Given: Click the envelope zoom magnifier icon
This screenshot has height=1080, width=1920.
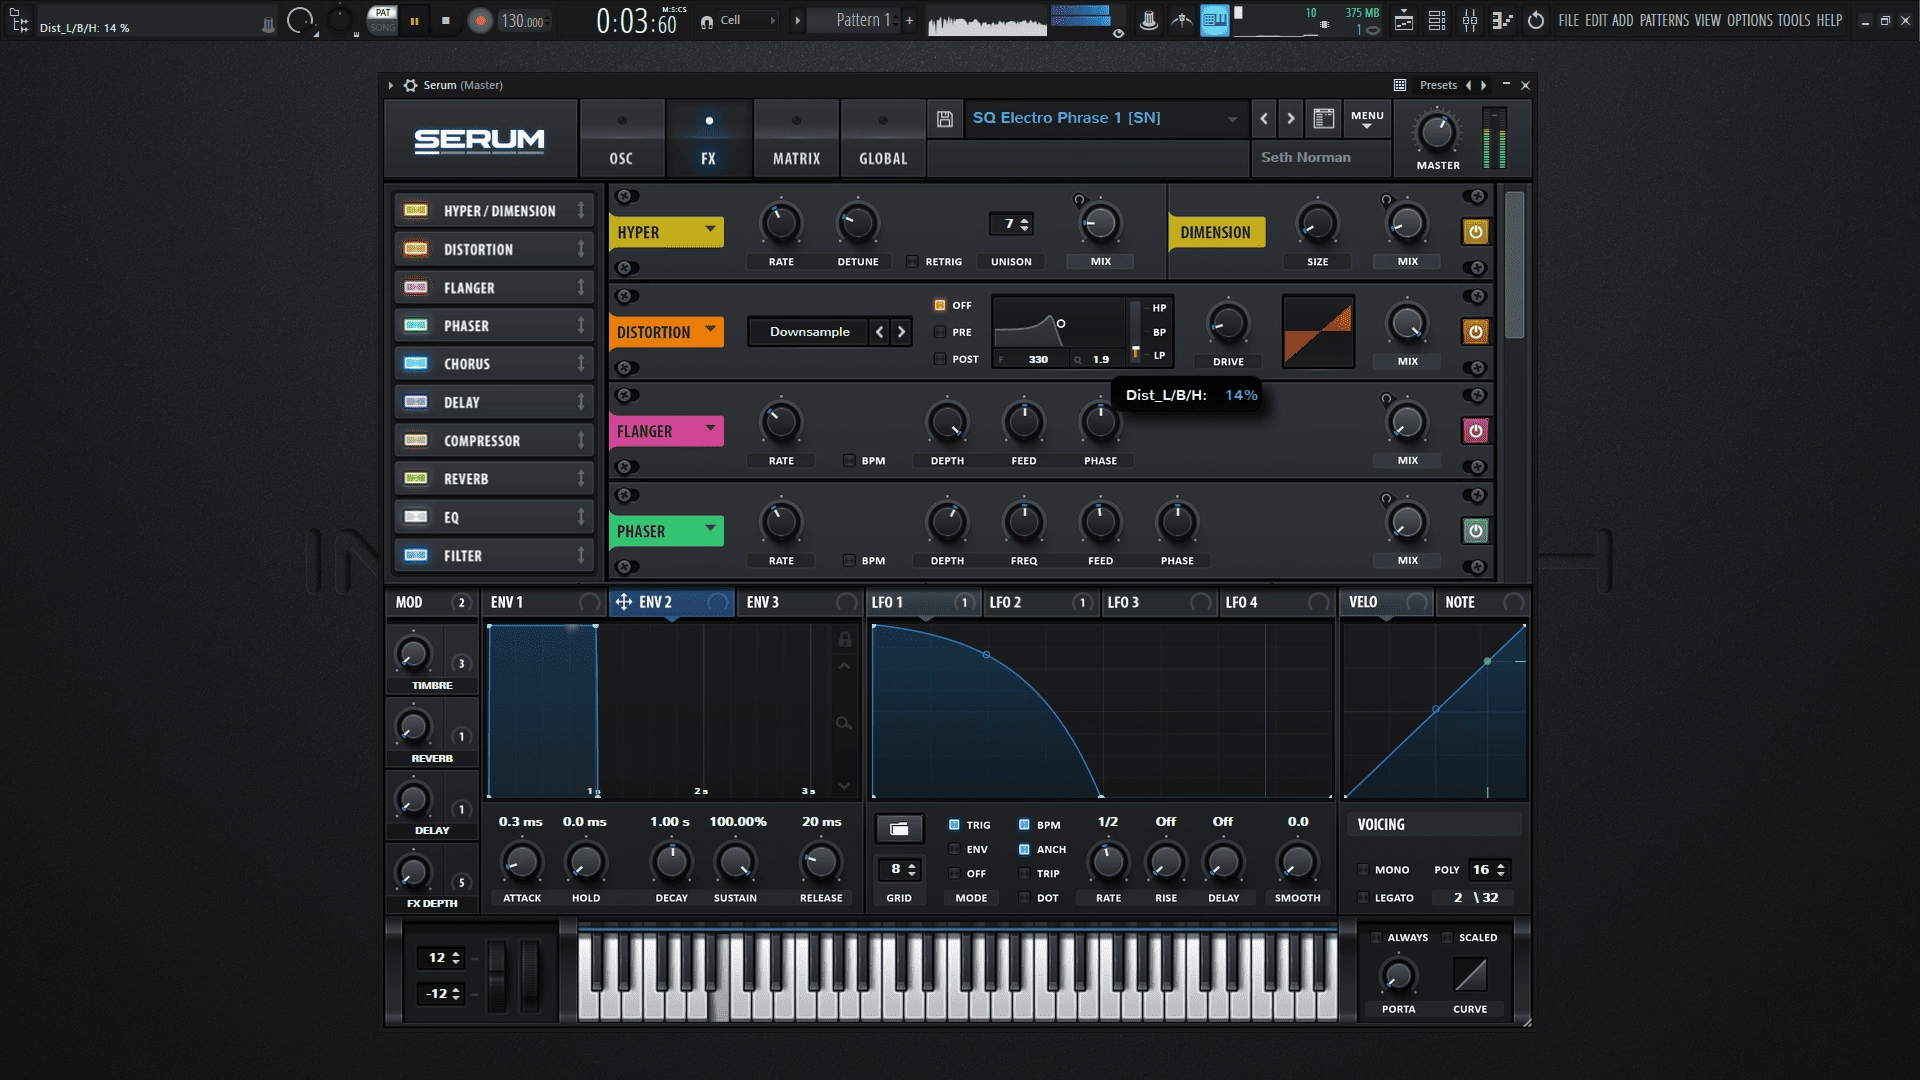Looking at the screenshot, I should [844, 722].
